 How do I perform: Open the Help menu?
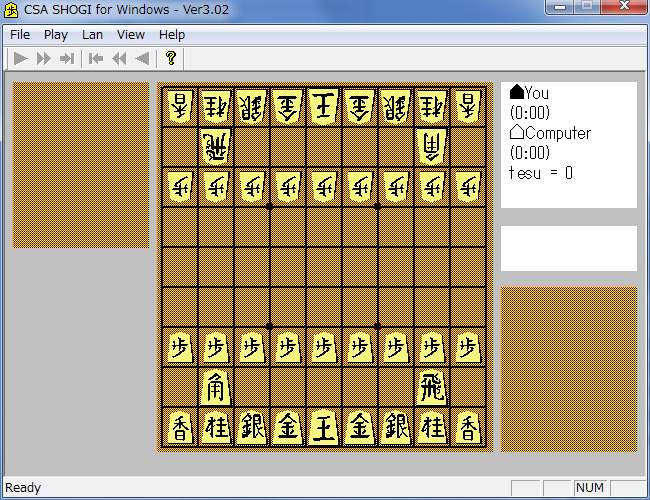[172, 35]
